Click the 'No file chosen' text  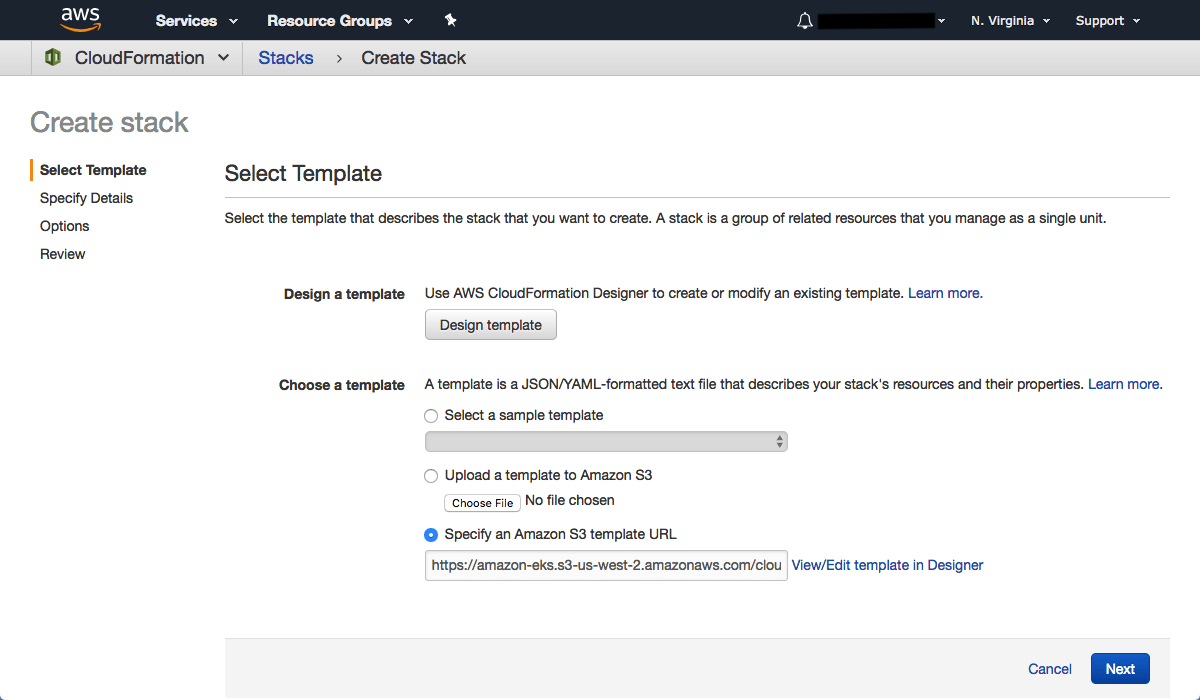point(570,500)
